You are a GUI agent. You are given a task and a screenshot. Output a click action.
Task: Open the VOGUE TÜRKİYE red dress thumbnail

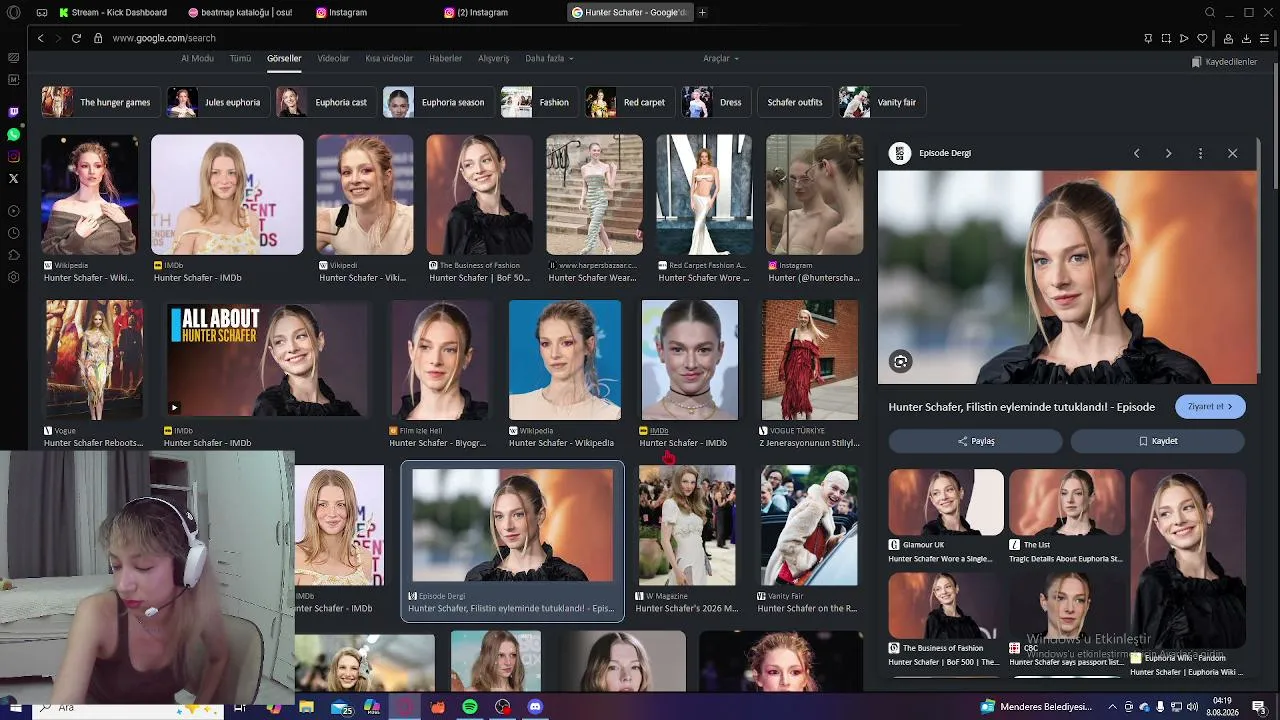click(x=809, y=360)
